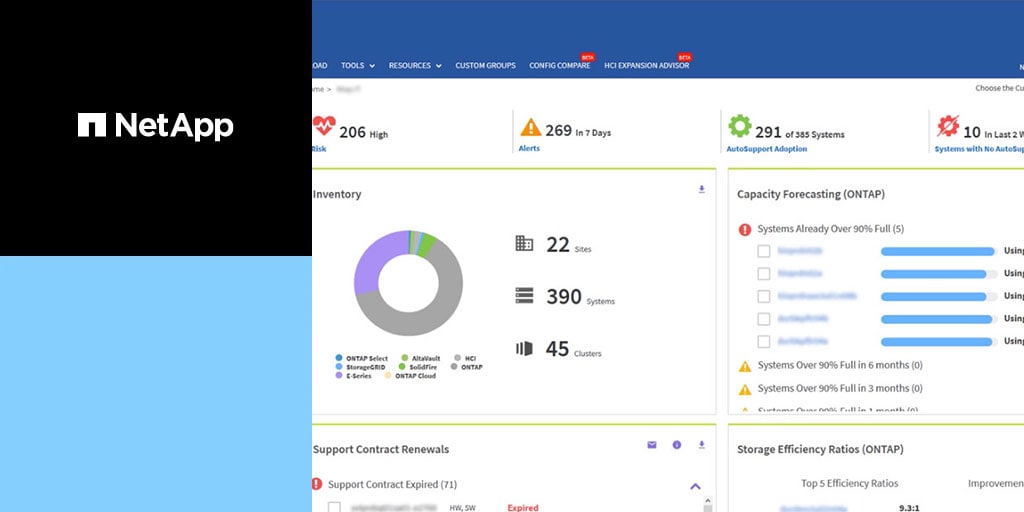Download the Inventory panel data

coord(702,189)
